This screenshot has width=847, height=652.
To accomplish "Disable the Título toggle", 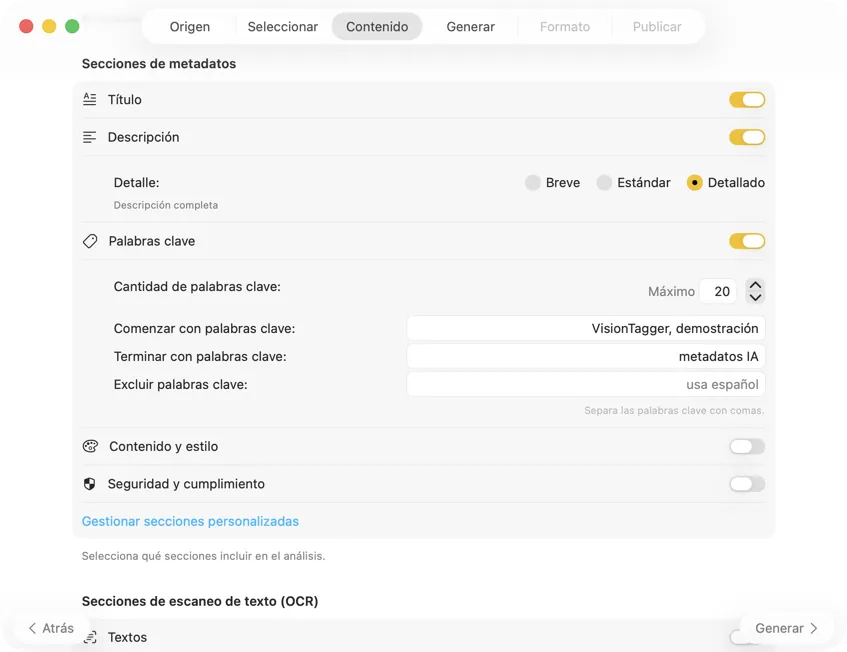I will (747, 99).
